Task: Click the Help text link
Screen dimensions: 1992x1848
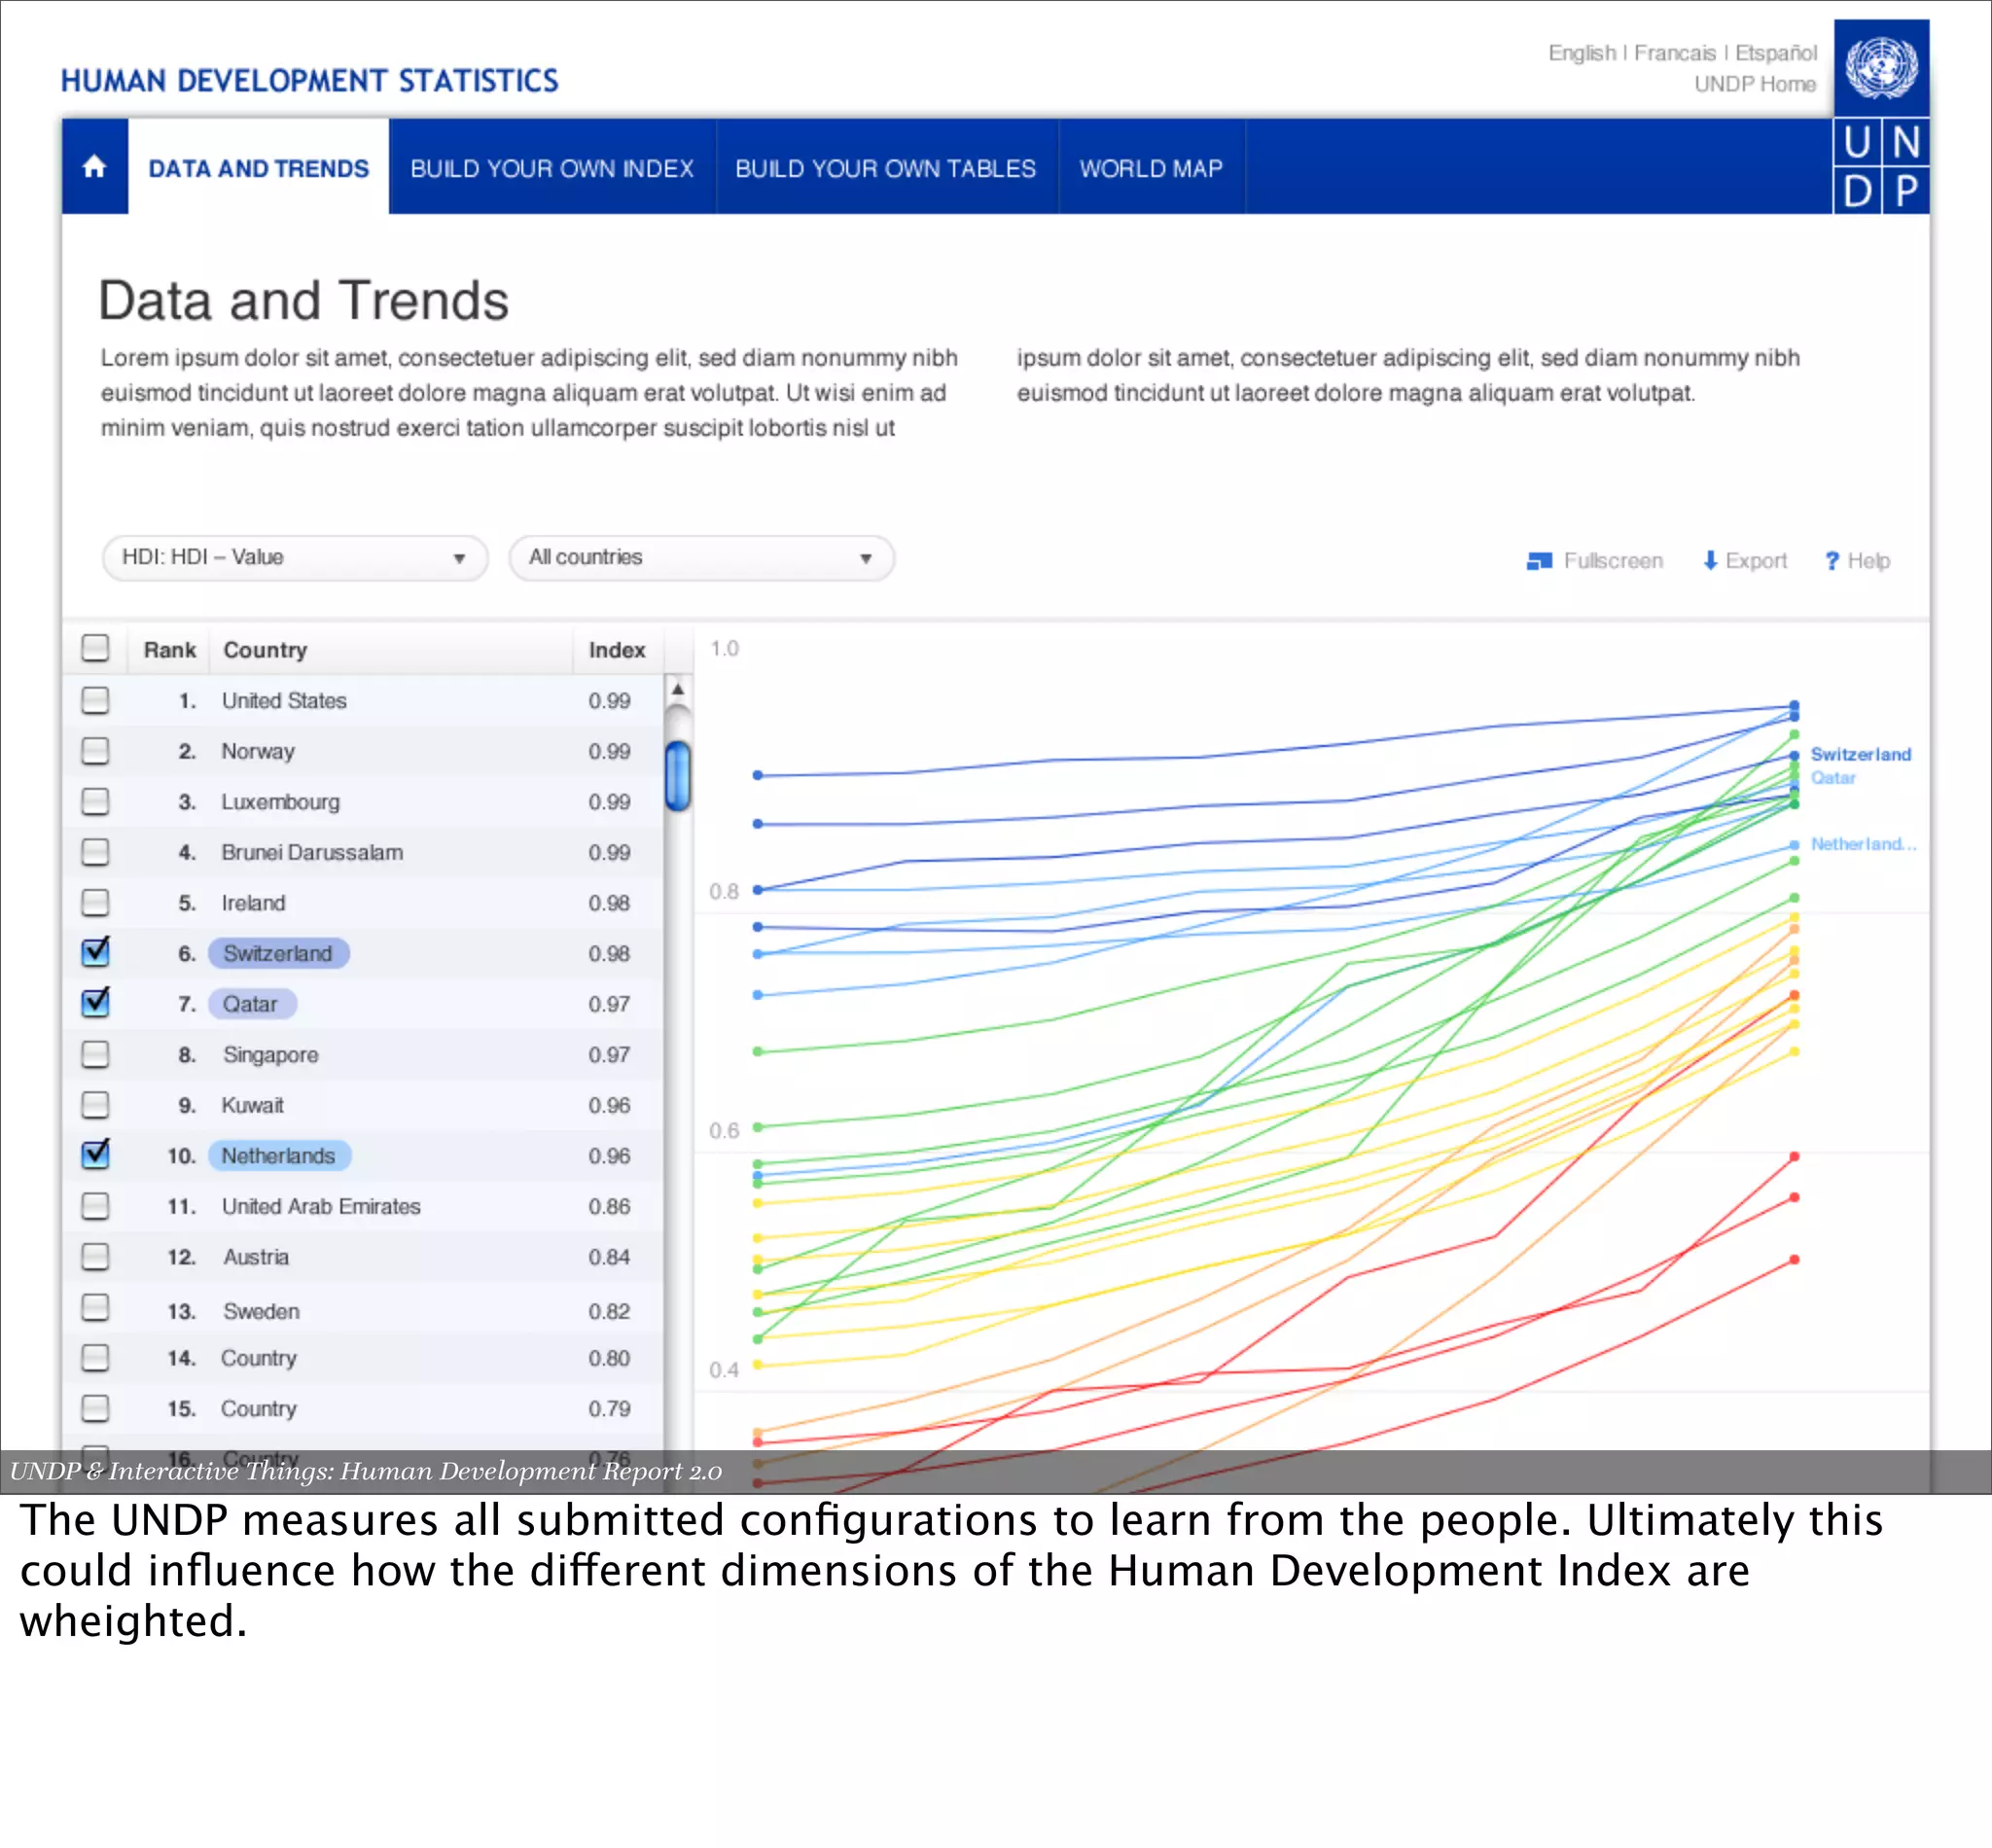Action: 1868,561
